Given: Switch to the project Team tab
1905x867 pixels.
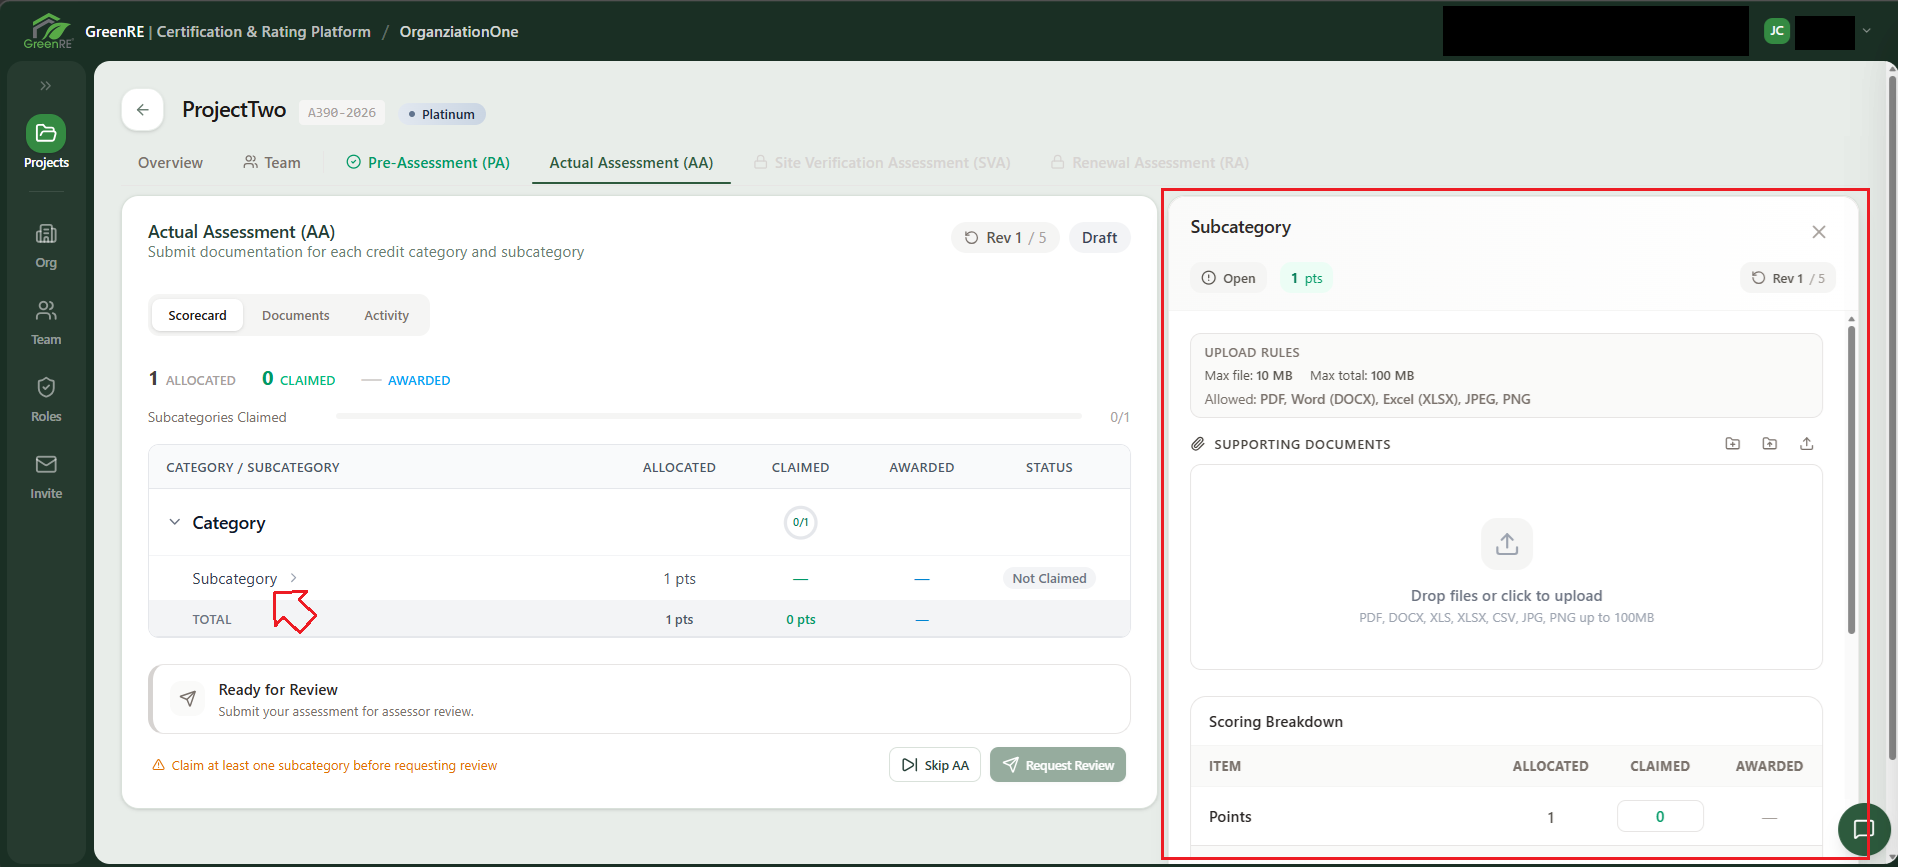Looking at the screenshot, I should tap(272, 162).
